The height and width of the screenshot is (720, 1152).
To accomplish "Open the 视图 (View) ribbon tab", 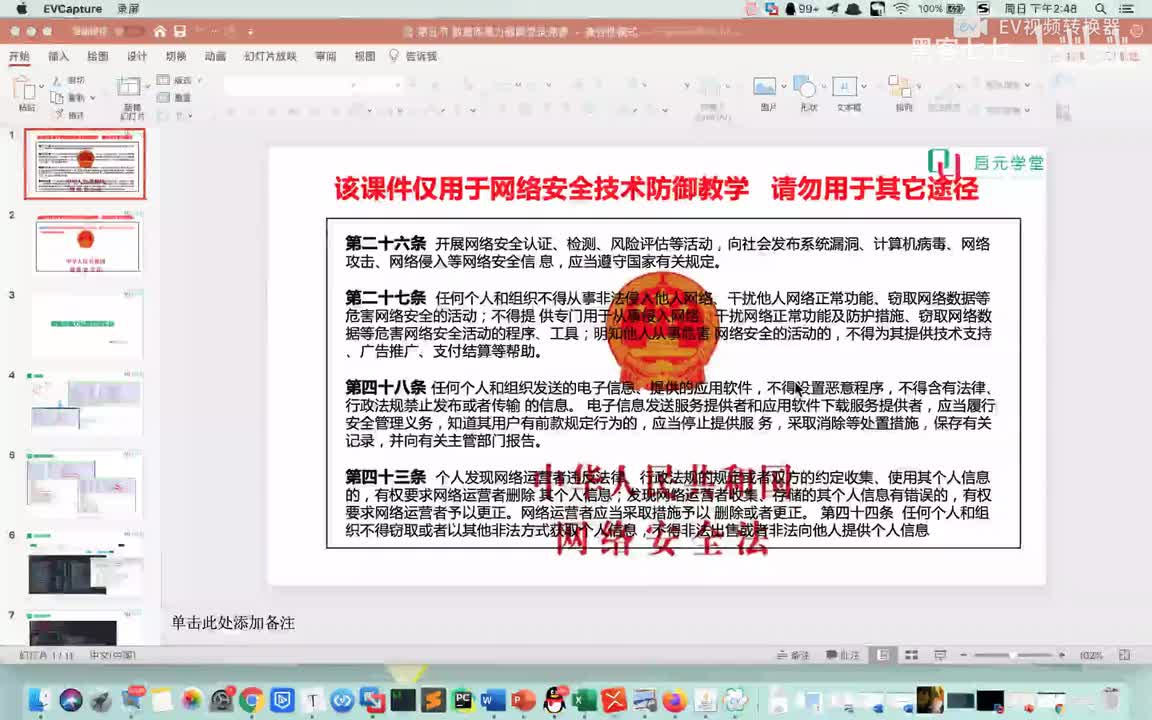I will tap(364, 56).
